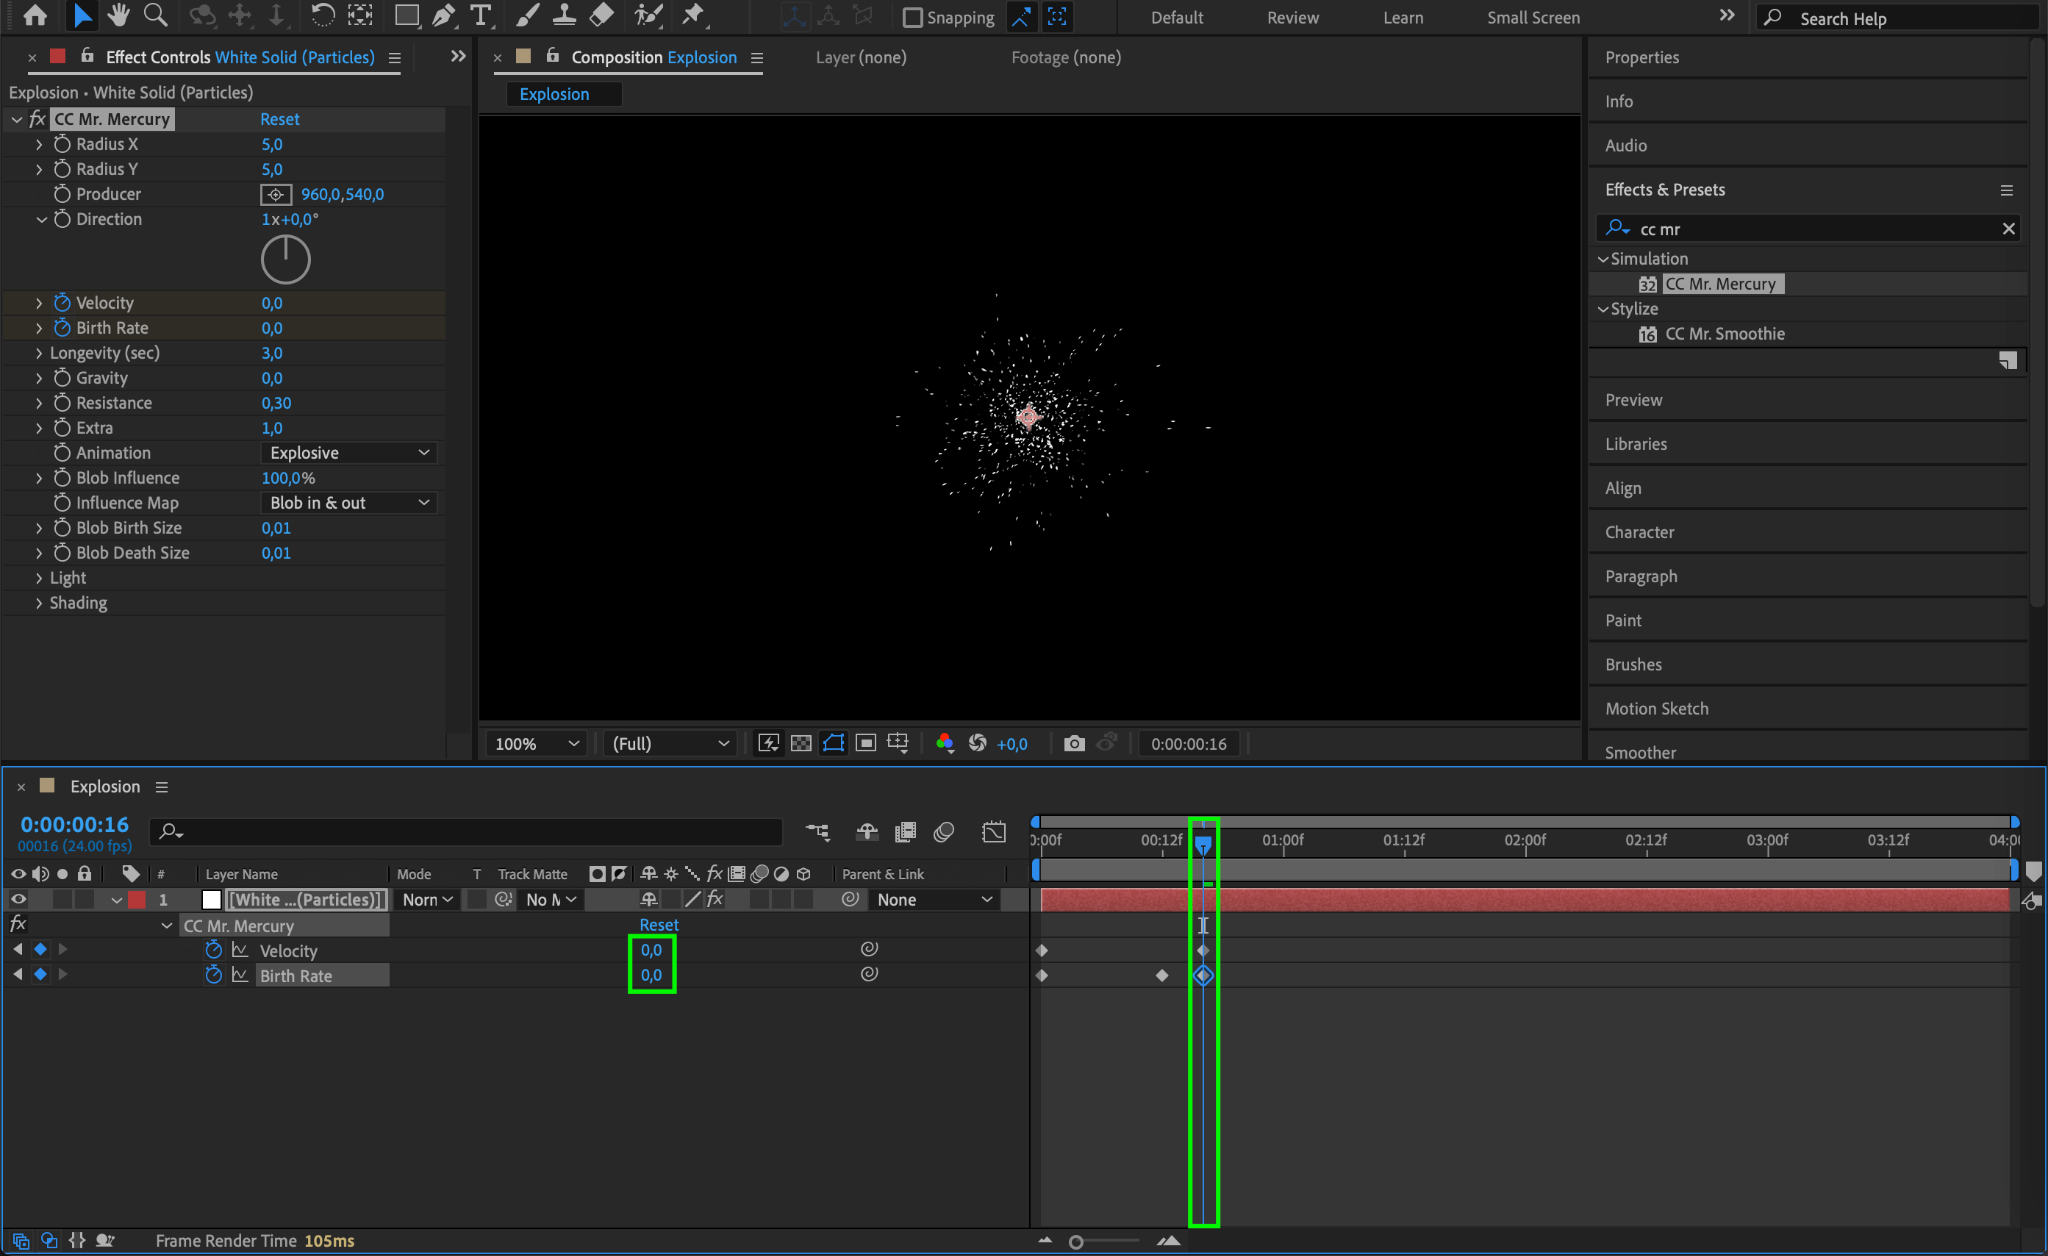Open the Layer (none) tab
2048x1256 pixels.
(860, 57)
